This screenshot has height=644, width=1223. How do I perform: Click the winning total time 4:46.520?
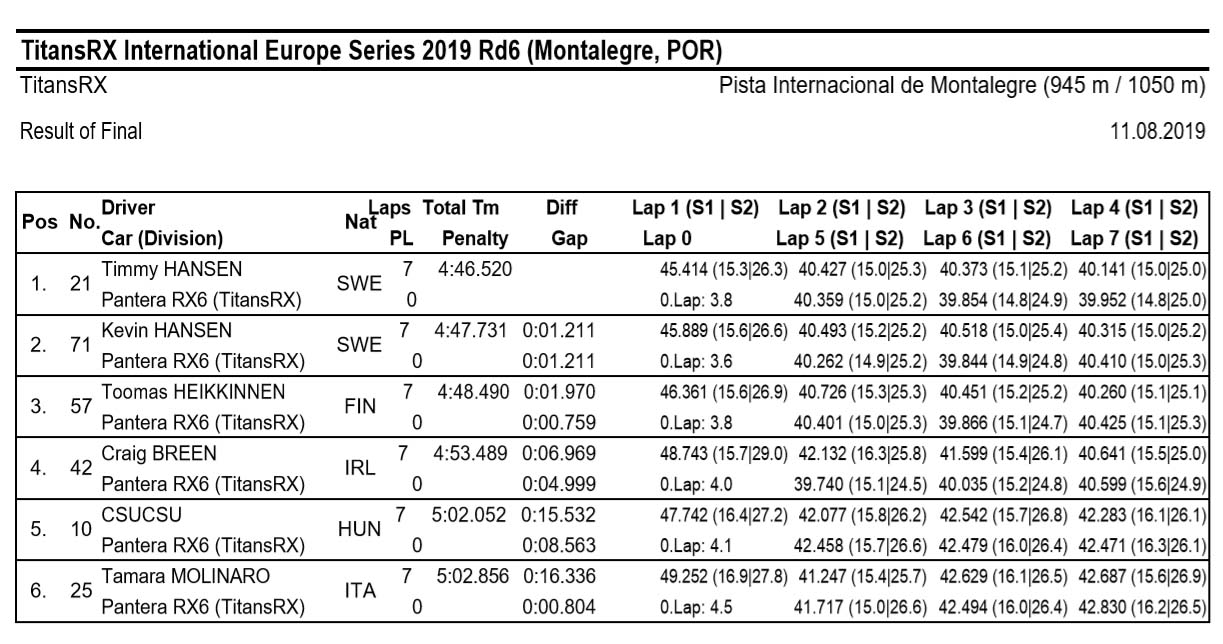coord(471,270)
